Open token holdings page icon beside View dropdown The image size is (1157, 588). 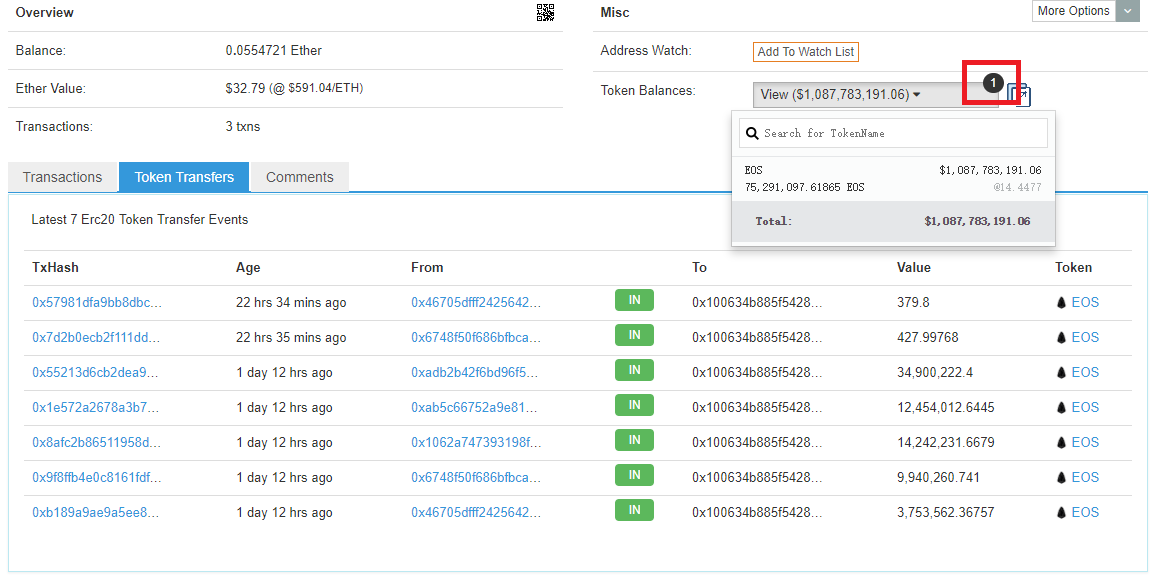click(1020, 94)
